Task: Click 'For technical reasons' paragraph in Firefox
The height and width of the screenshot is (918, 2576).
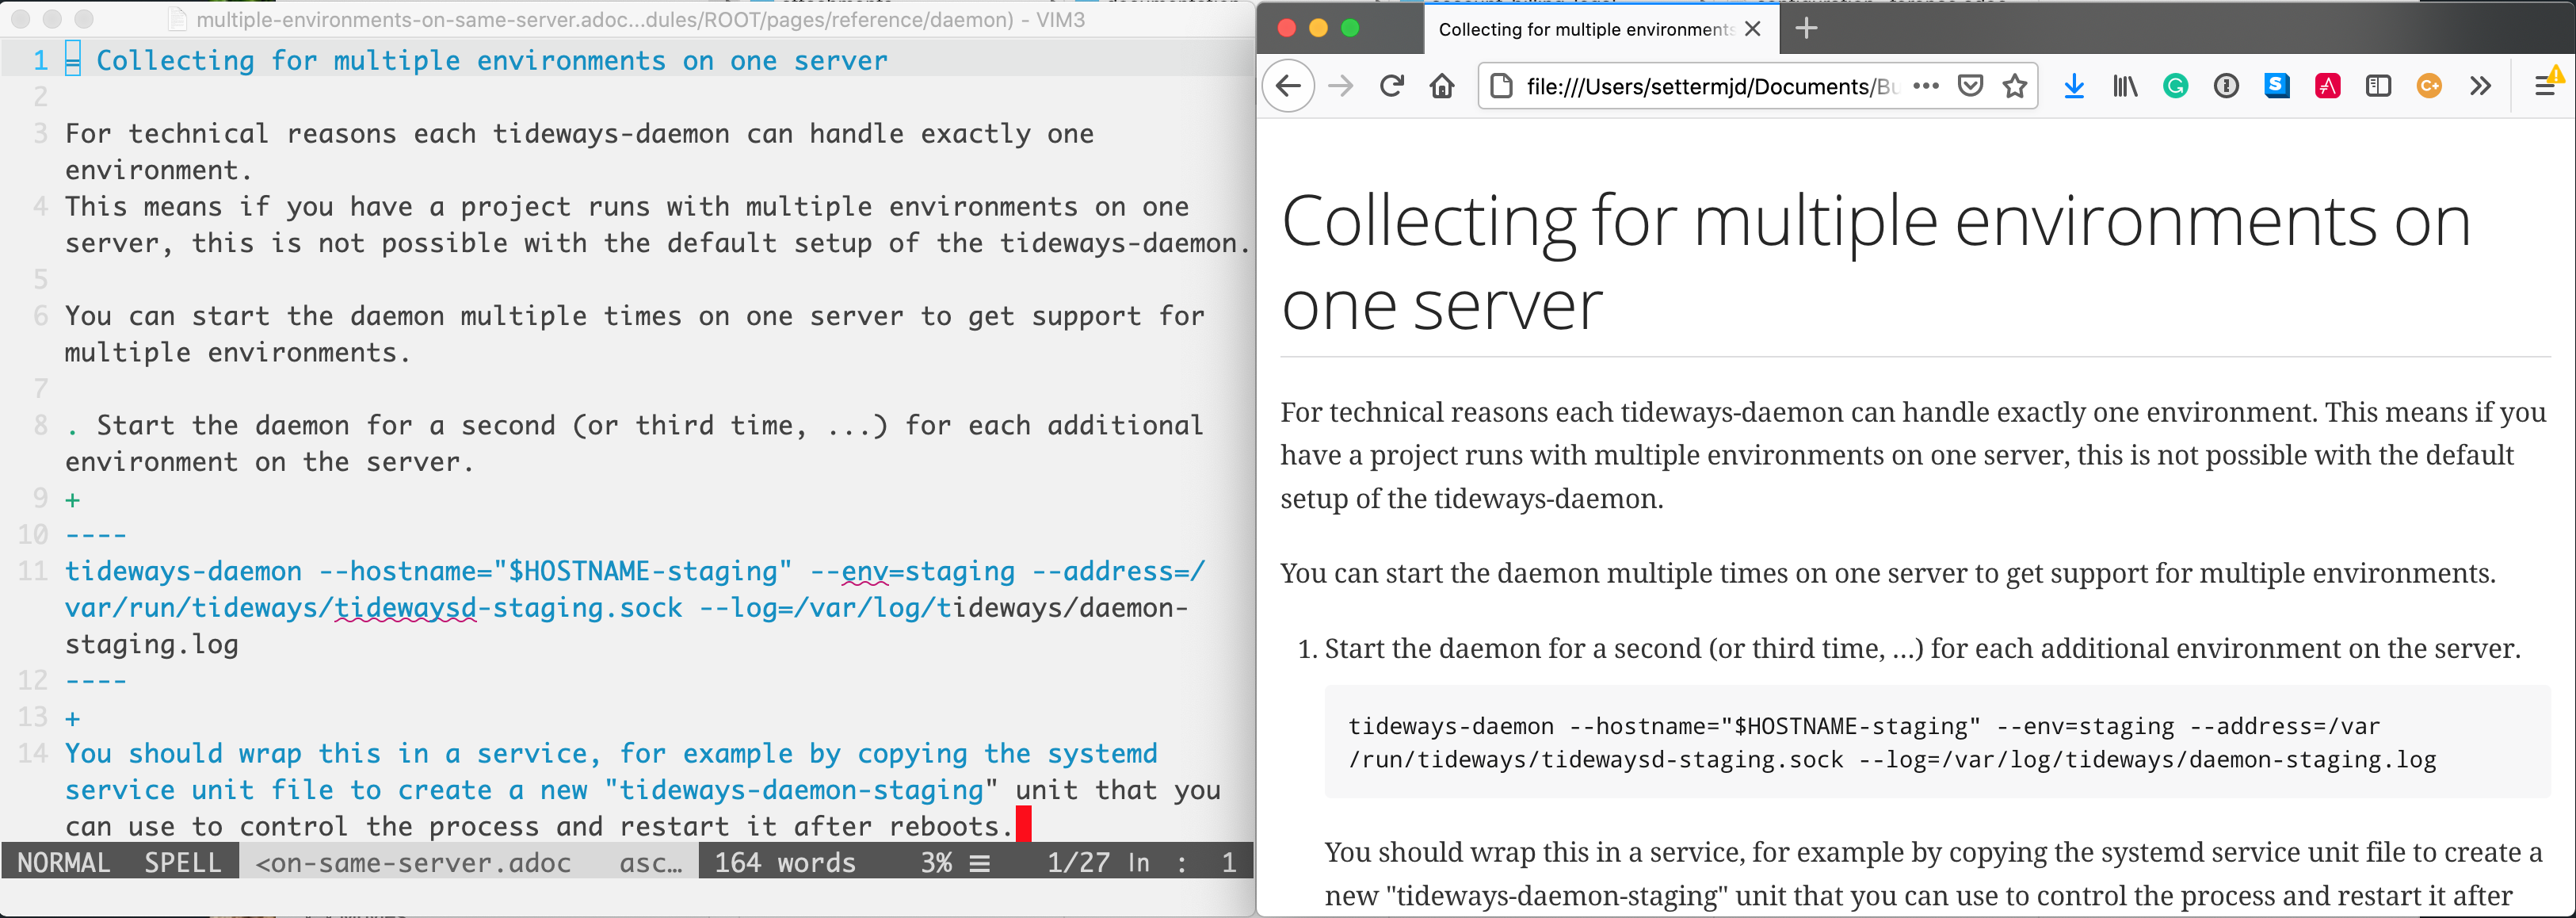Action: click(x=1914, y=455)
